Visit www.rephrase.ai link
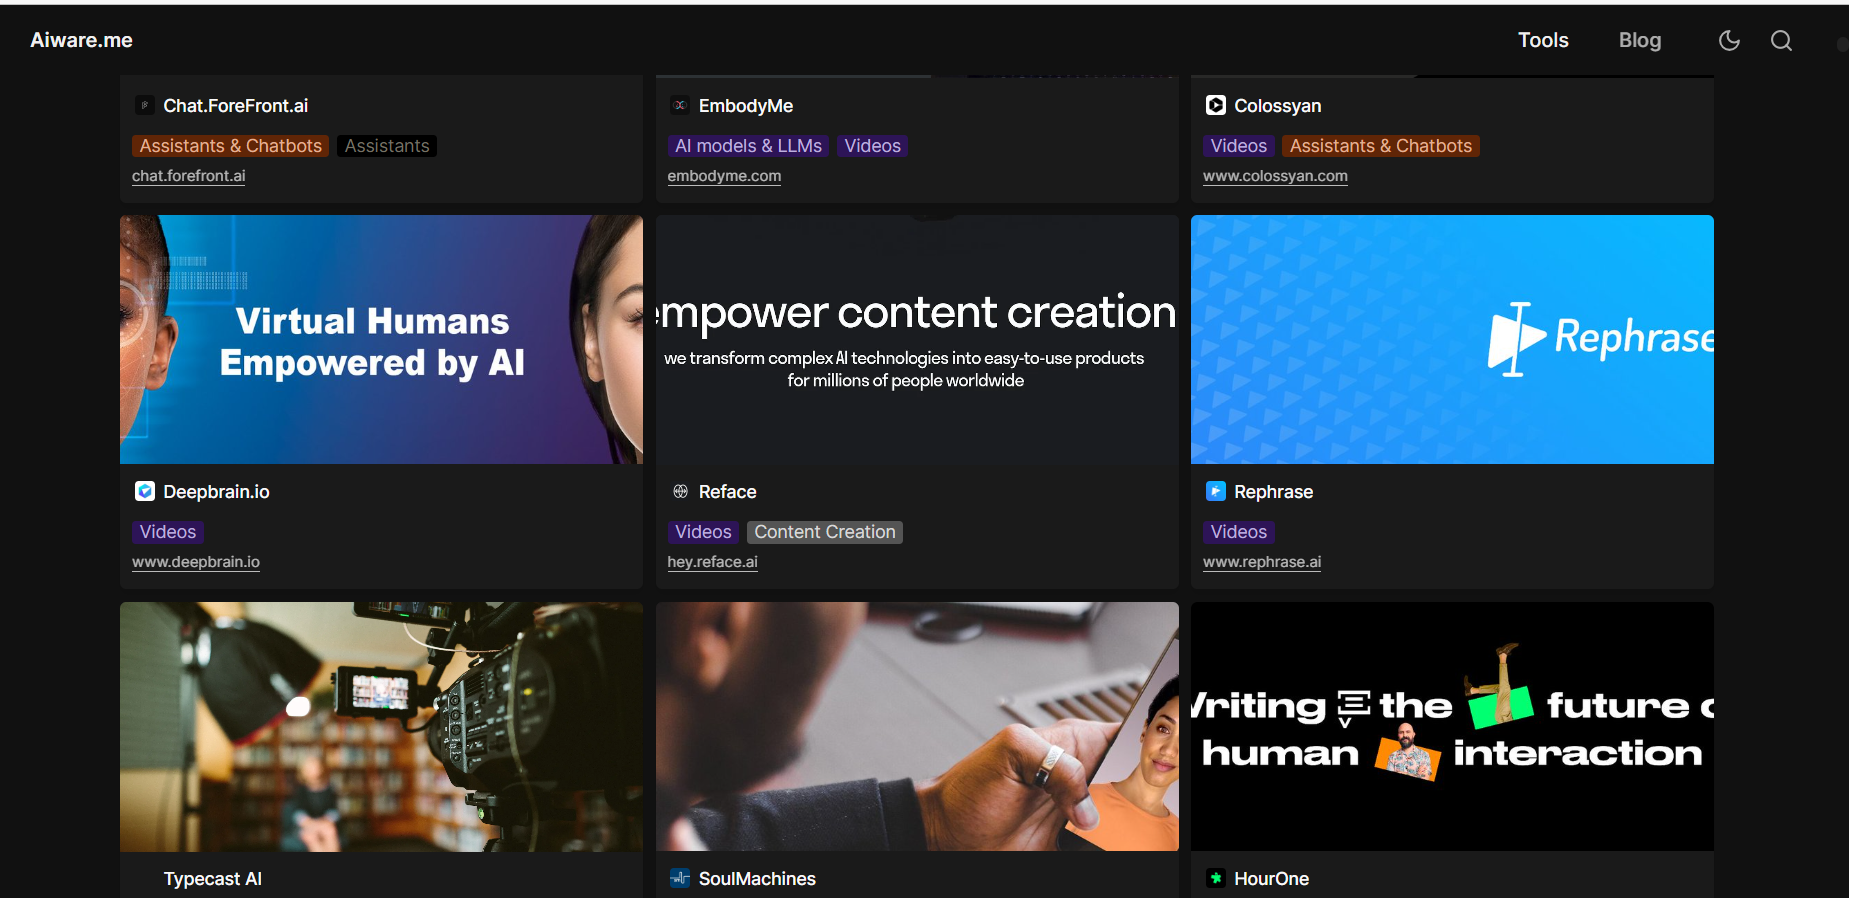 click(1262, 562)
